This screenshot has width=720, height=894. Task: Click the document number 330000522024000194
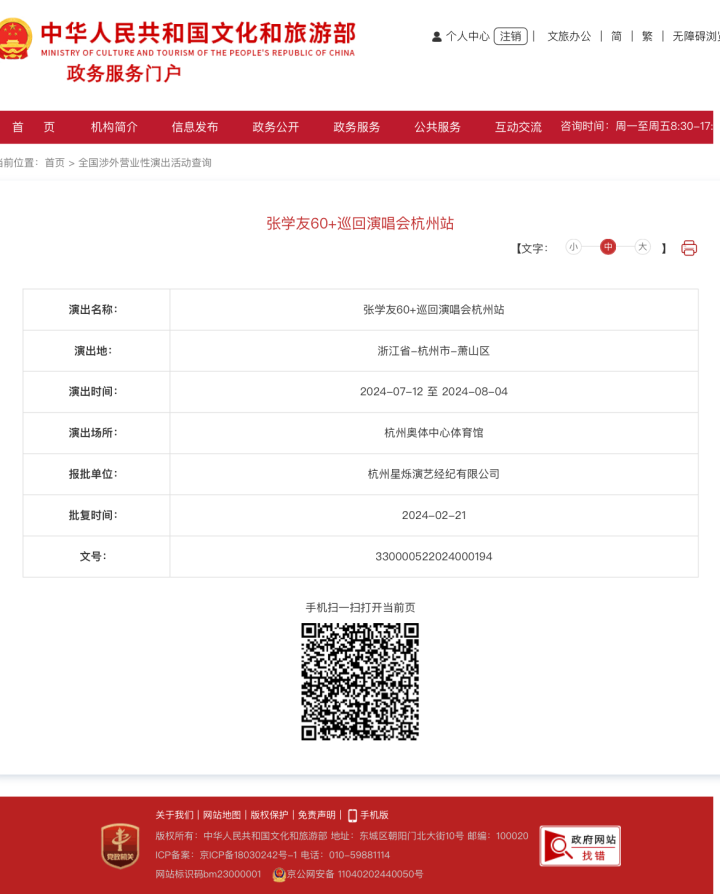coord(434,556)
